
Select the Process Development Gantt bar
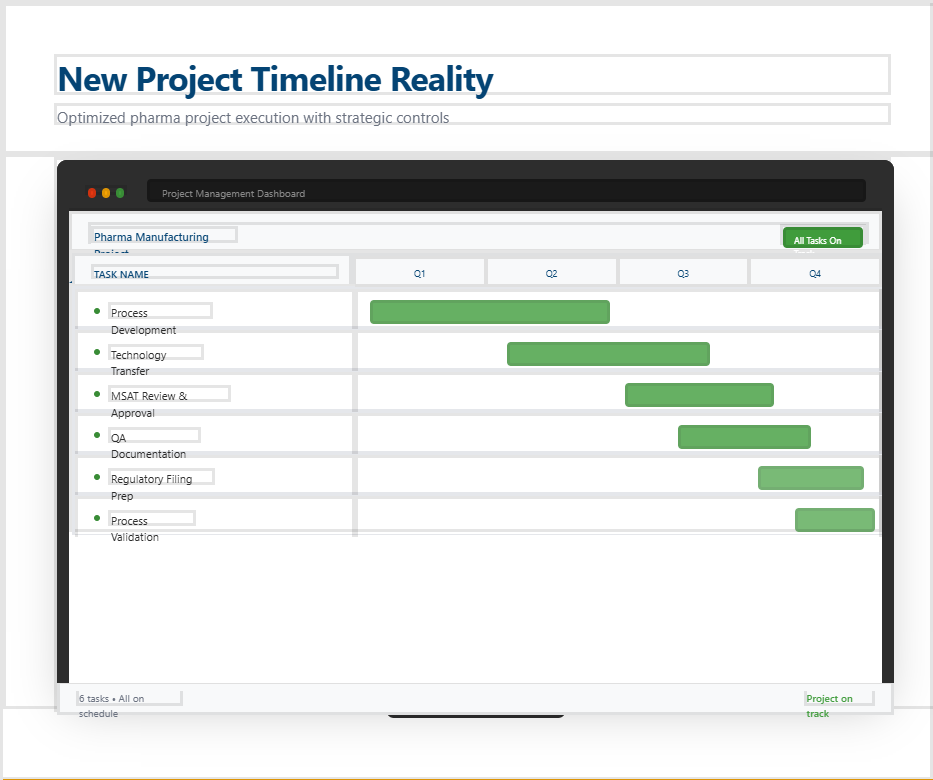[x=489, y=312]
